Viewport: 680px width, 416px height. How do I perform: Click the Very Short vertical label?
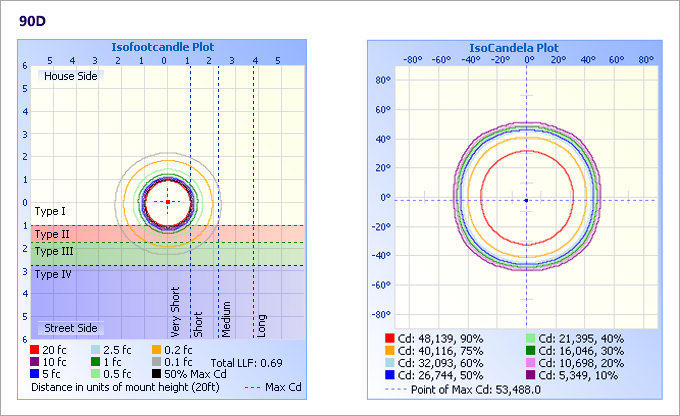176,313
